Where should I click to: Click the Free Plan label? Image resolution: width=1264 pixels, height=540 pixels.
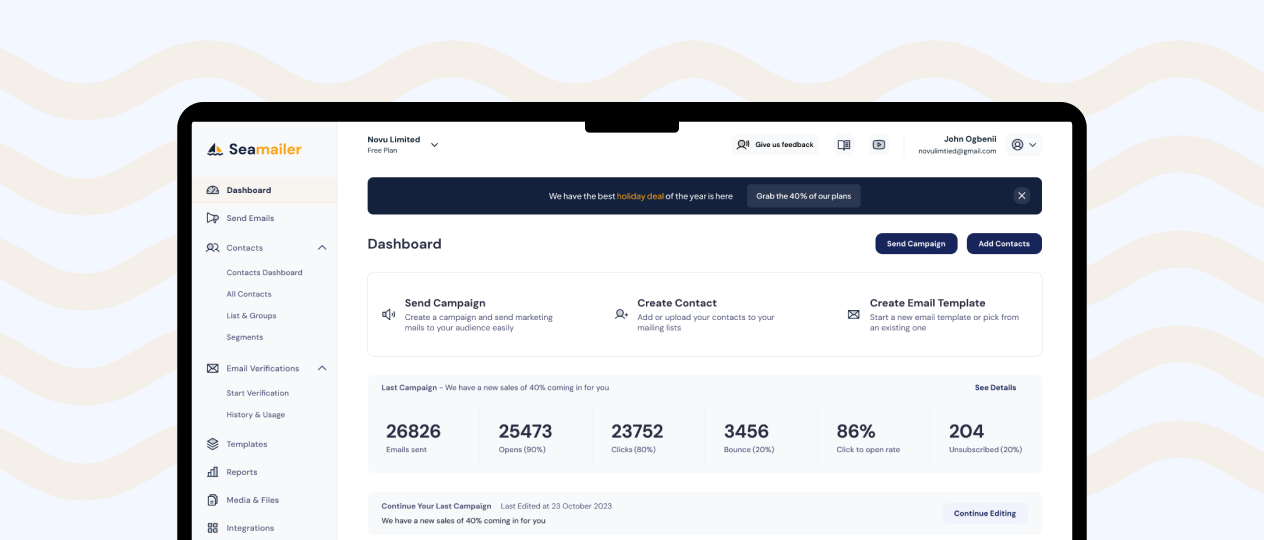[x=382, y=151]
